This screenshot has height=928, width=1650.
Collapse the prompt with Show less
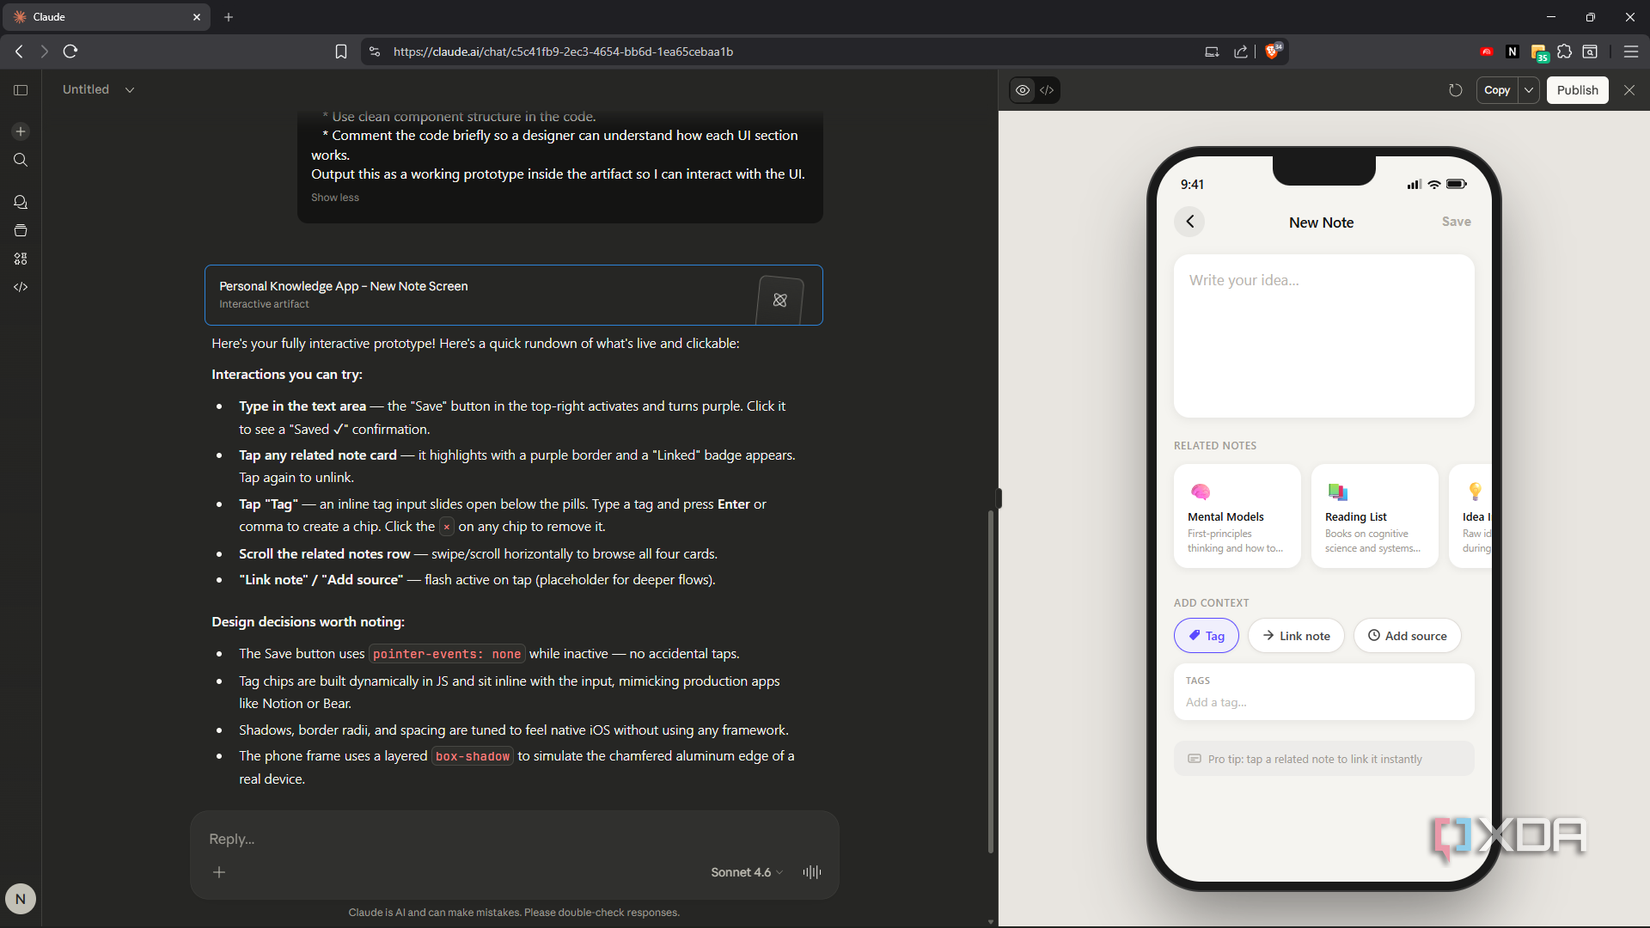[335, 197]
